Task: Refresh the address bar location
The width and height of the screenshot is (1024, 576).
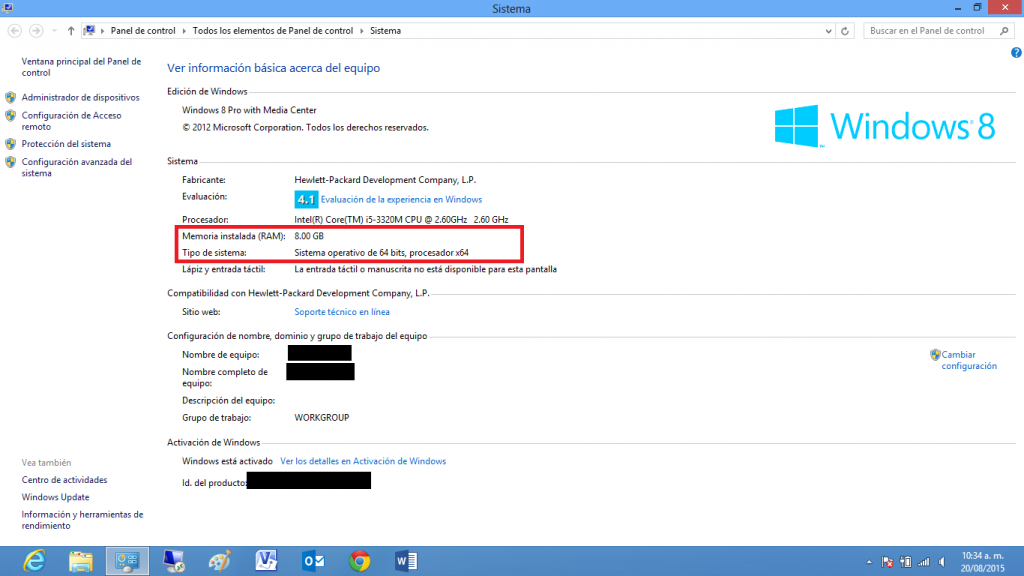Action: pyautogui.click(x=845, y=31)
